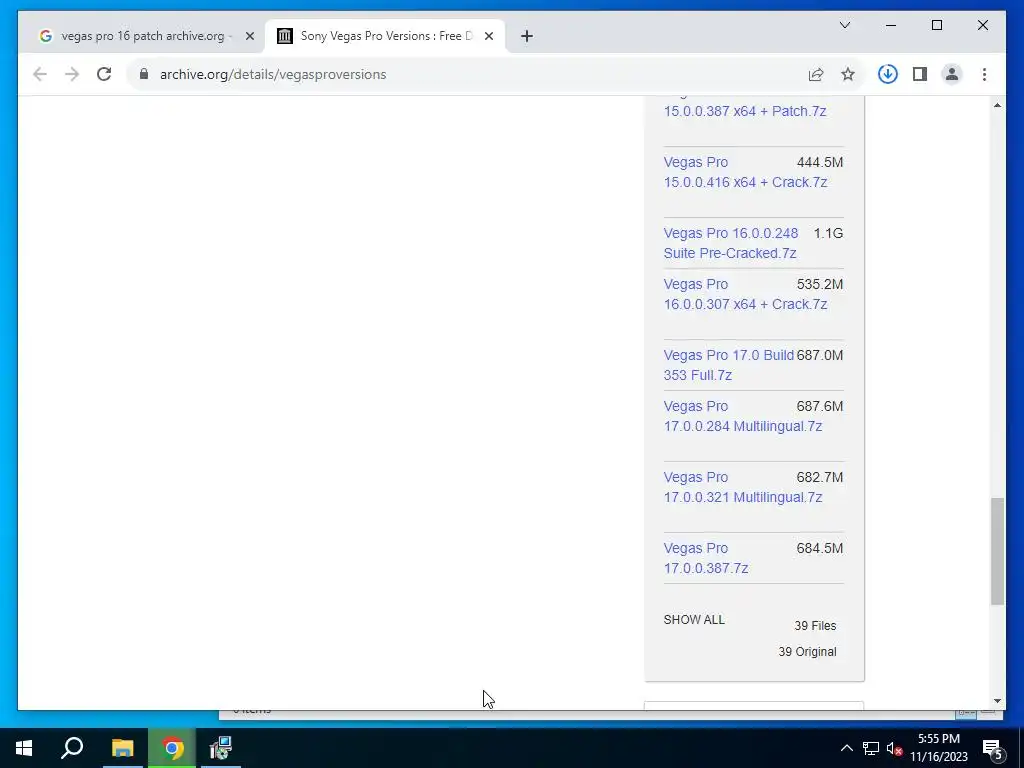This screenshot has height=768, width=1024.
Task: Open Vegas Pro 16.0.0.248 Suite Pre-Cracked.7z
Action: coord(731,243)
